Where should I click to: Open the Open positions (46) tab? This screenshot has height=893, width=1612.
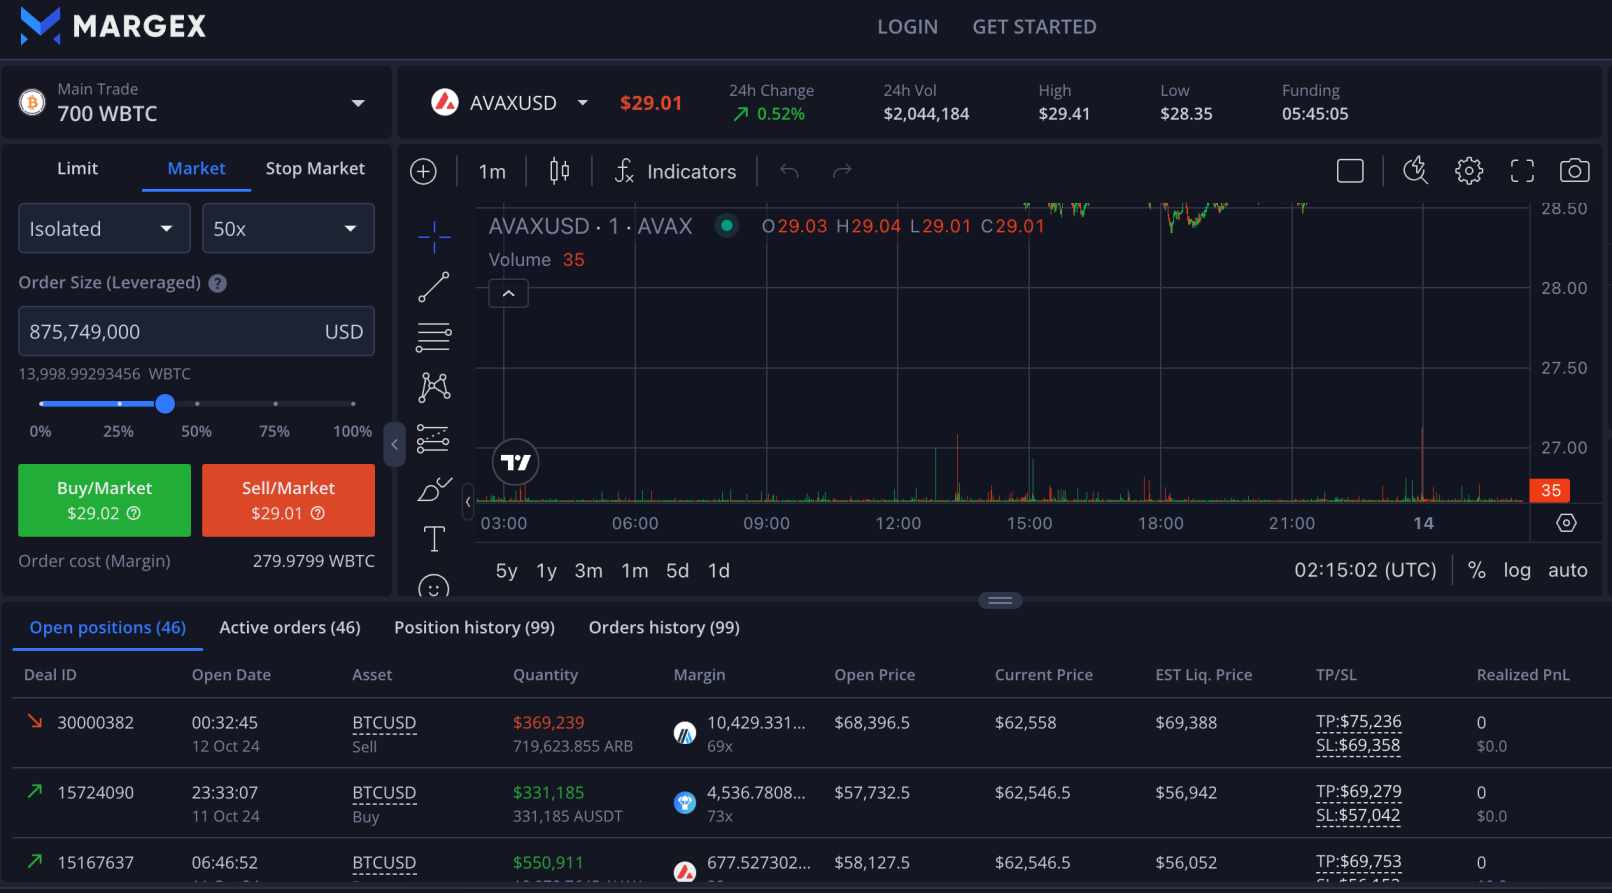[x=107, y=627]
